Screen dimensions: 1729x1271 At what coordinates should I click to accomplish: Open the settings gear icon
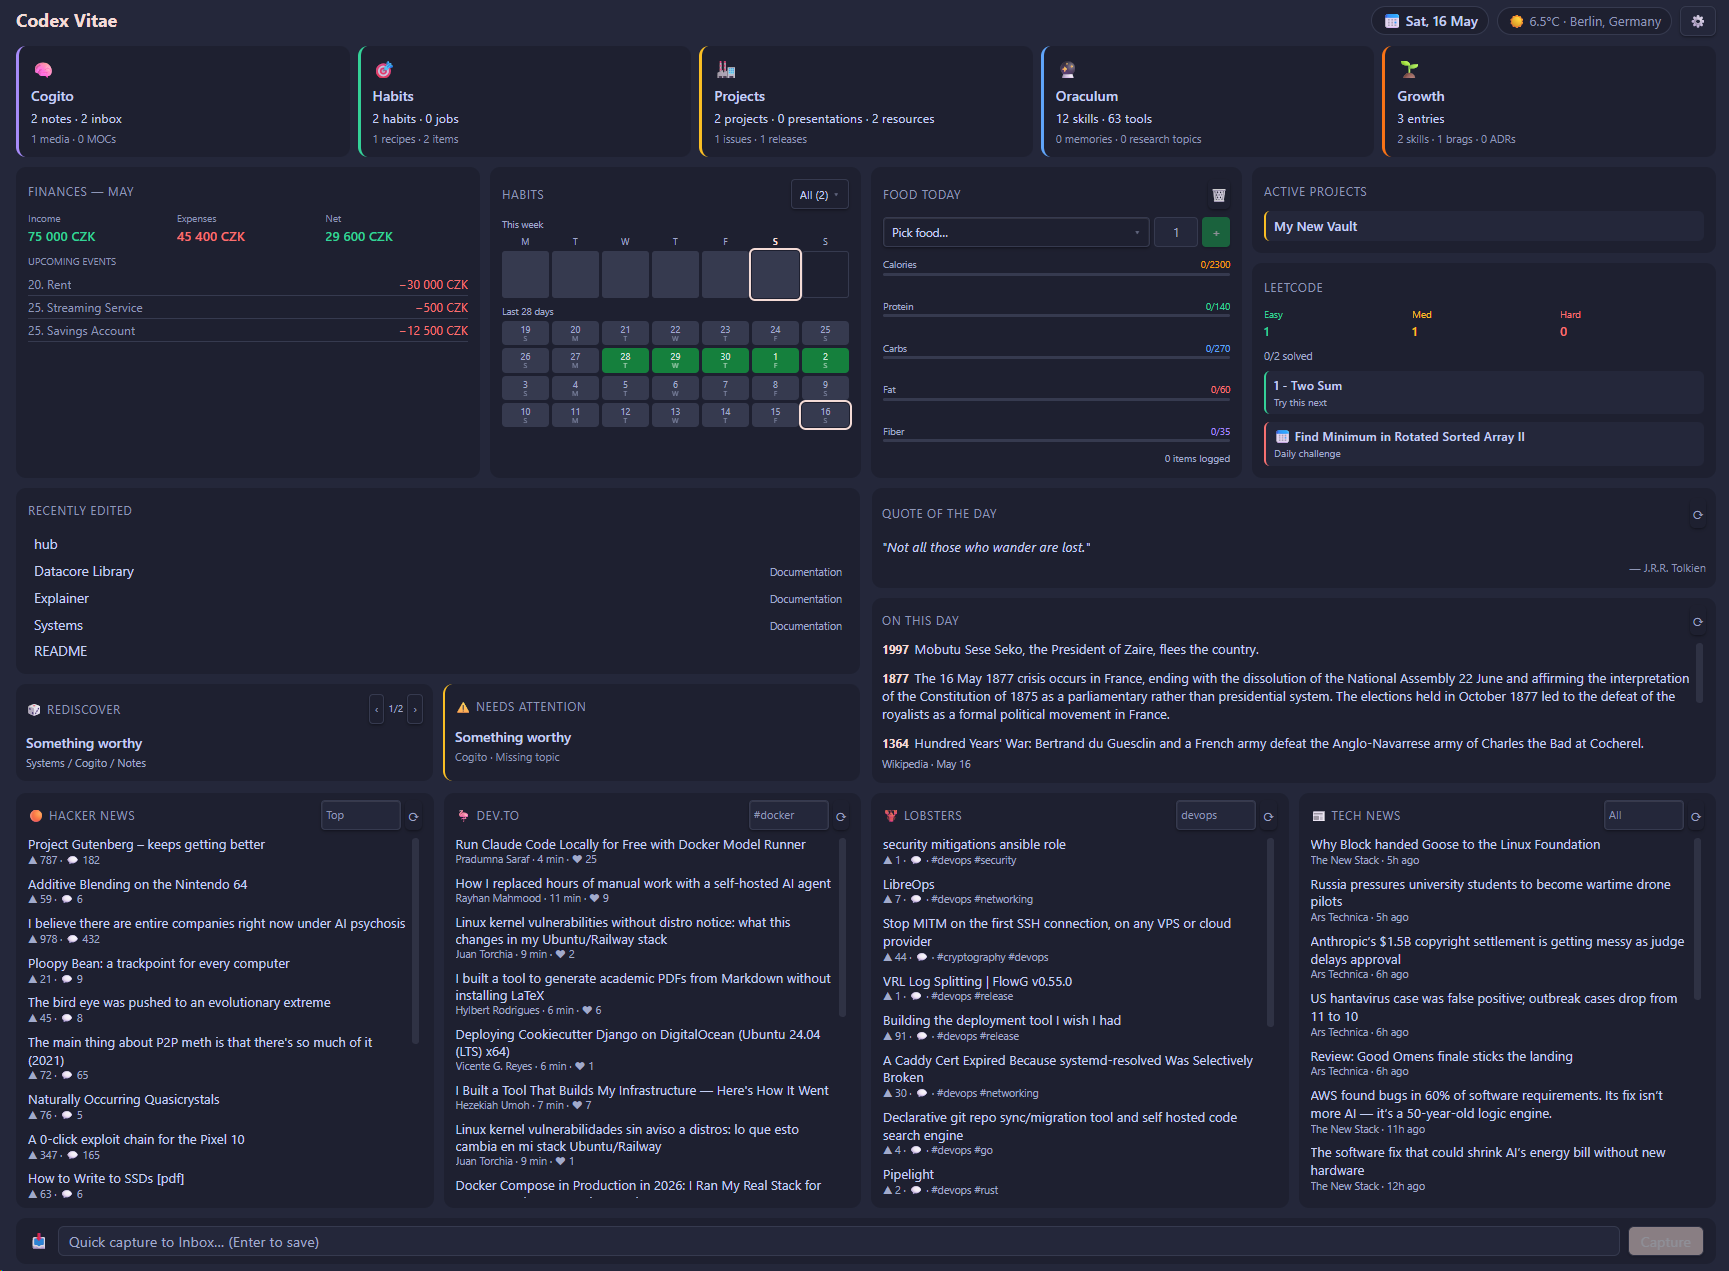coord(1697,21)
